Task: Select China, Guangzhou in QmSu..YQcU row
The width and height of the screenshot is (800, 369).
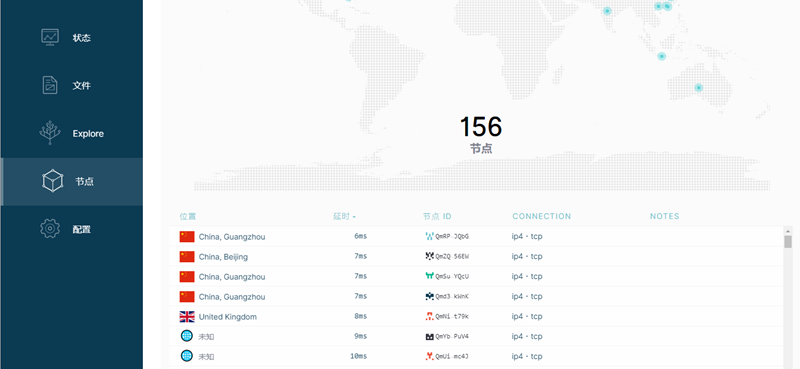Action: pos(232,277)
